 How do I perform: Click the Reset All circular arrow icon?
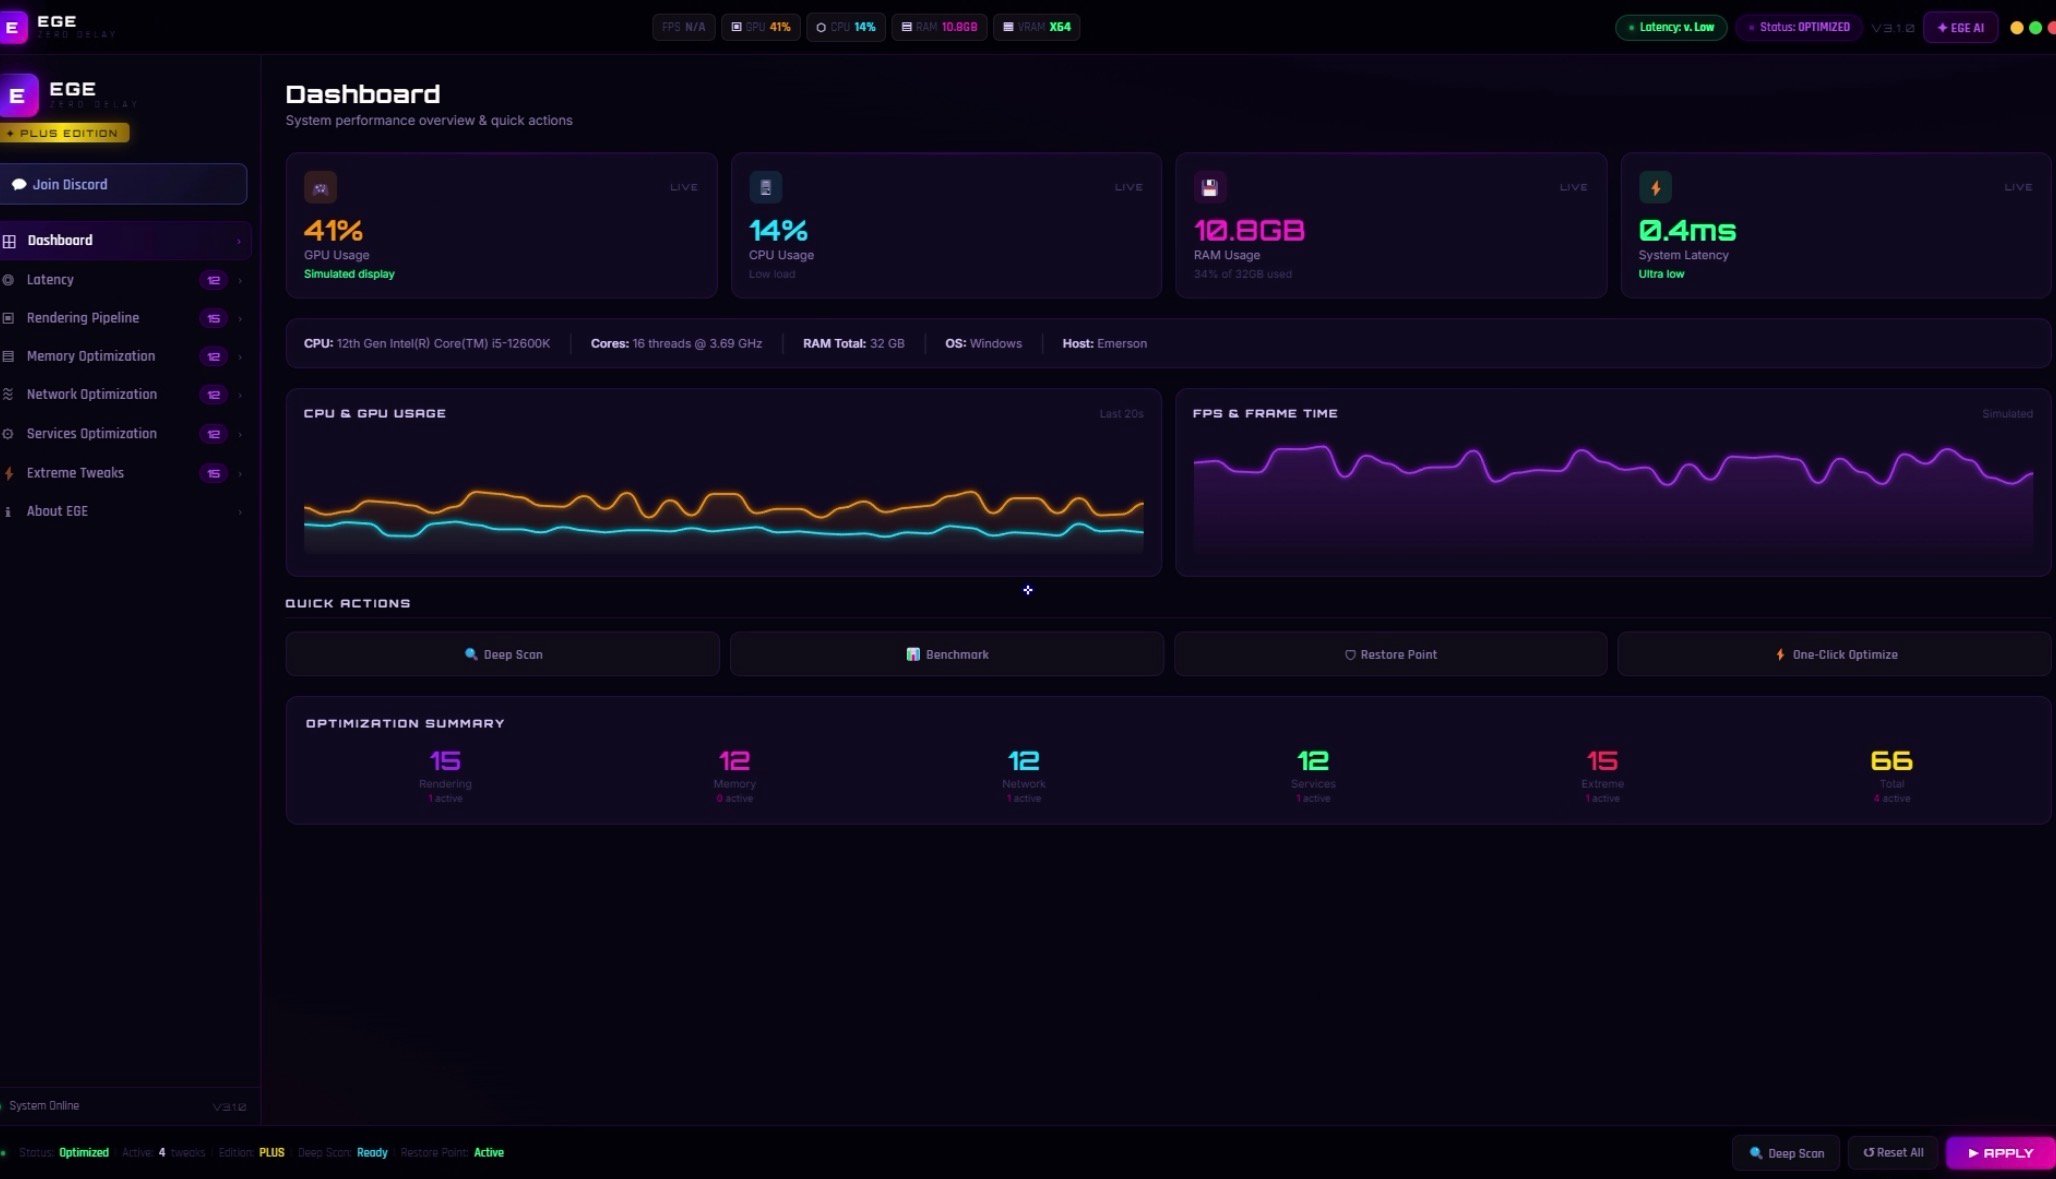click(x=1868, y=1152)
